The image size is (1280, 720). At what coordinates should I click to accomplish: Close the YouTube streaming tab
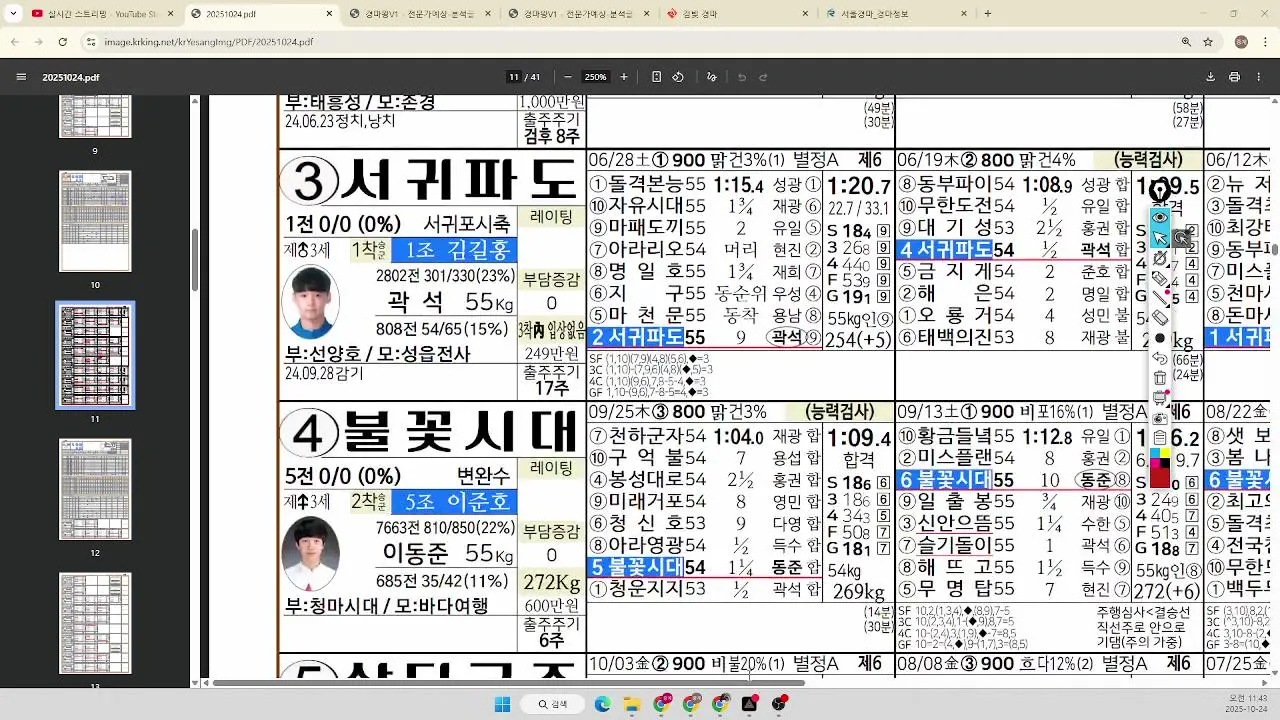(x=171, y=14)
